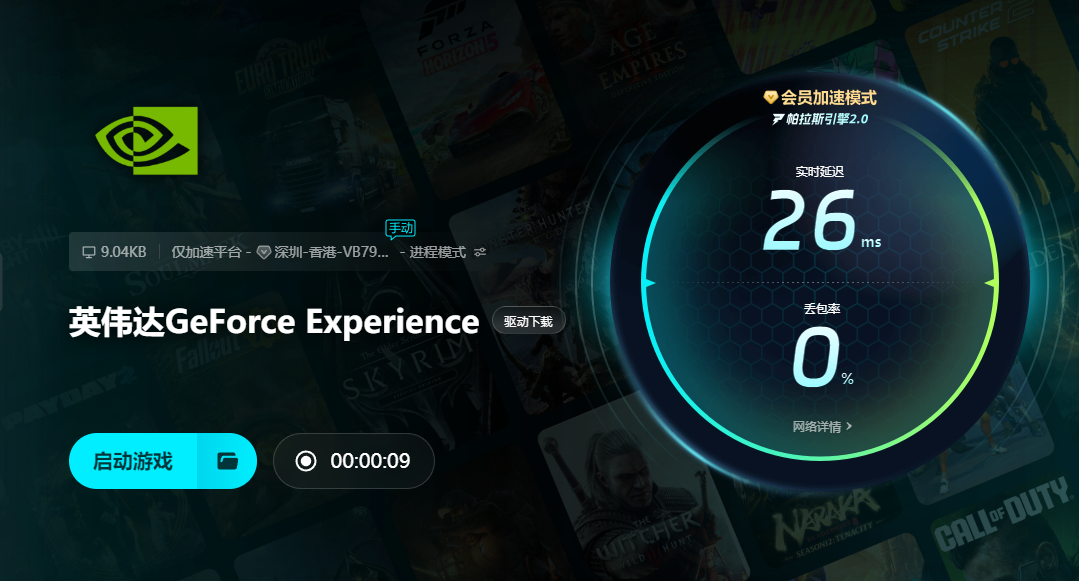Image resolution: width=1079 pixels, height=581 pixels.
Task: Toggle the 手动 manual node tag
Action: pos(400,229)
